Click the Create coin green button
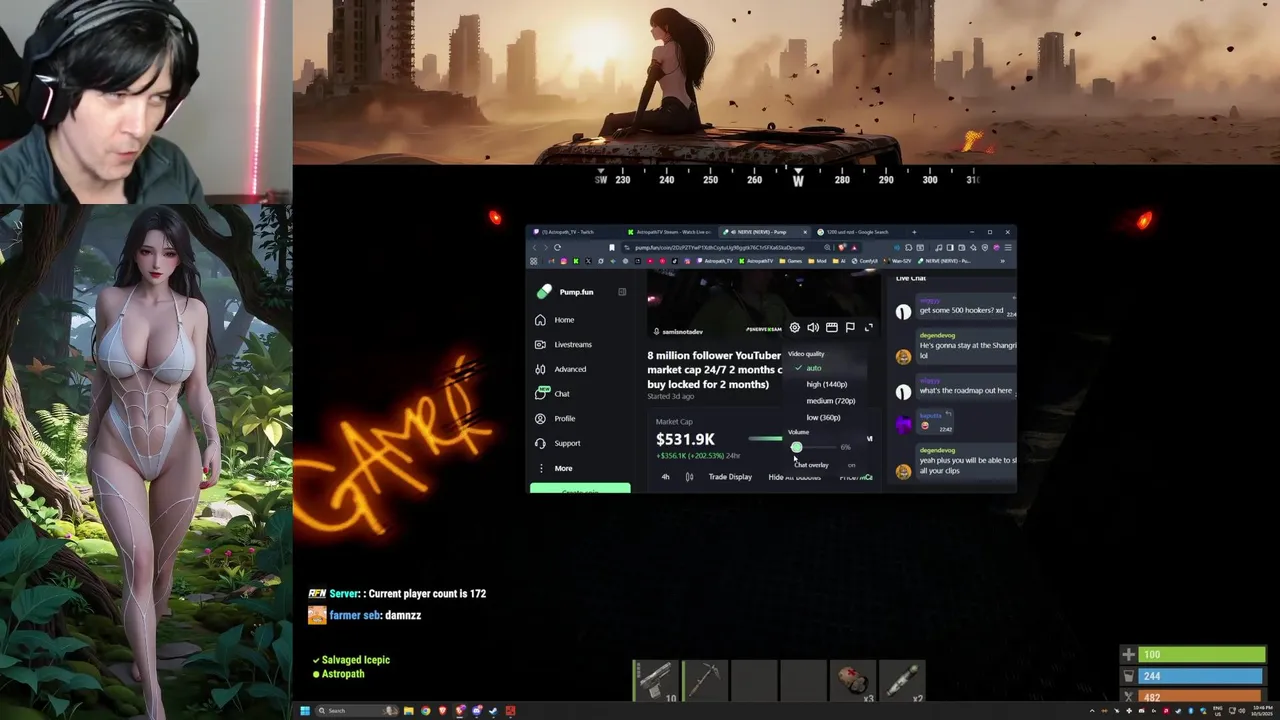This screenshot has height=720, width=1280. [x=580, y=489]
